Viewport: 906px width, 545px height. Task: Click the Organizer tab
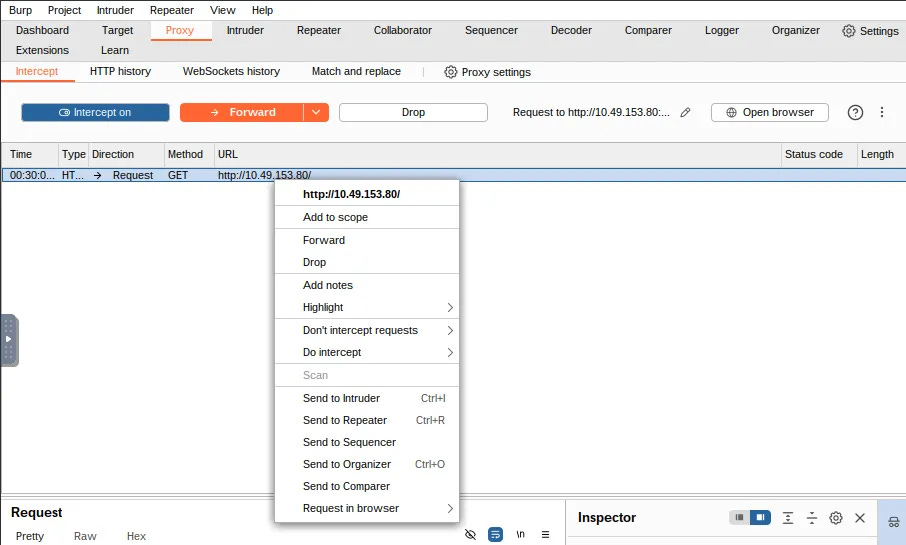(x=795, y=30)
